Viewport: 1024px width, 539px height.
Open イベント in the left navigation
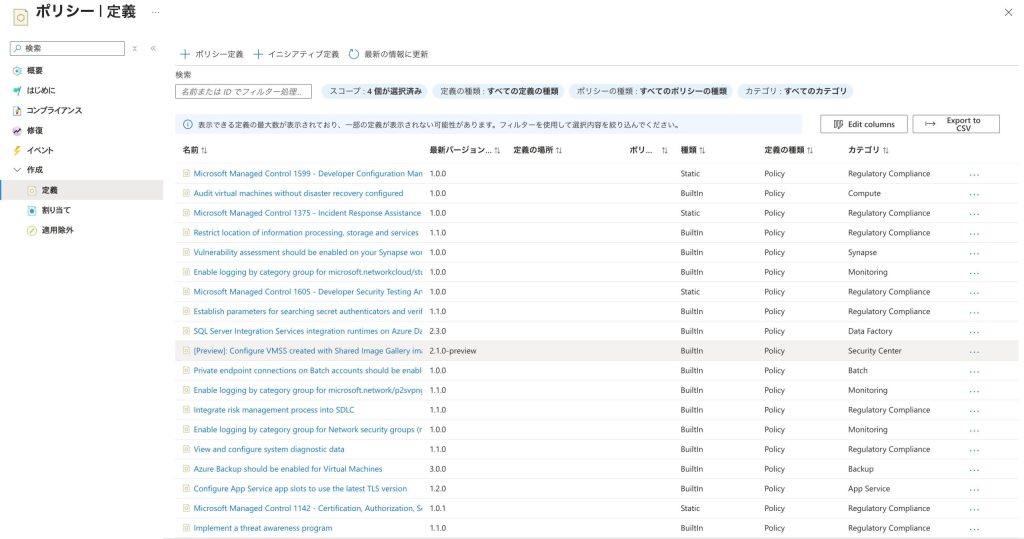[x=40, y=150]
